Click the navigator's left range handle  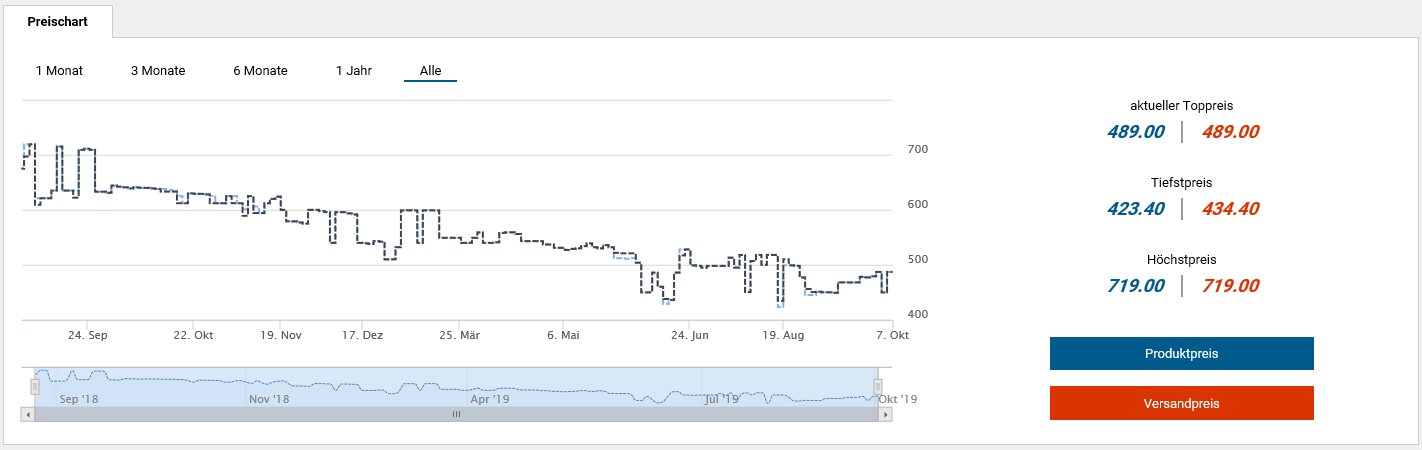(35, 386)
